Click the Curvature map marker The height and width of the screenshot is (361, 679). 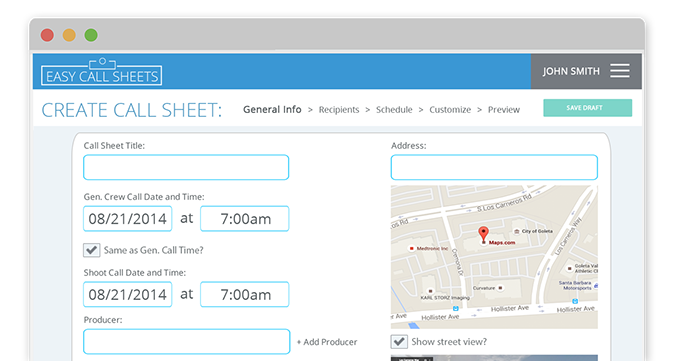coord(501,288)
